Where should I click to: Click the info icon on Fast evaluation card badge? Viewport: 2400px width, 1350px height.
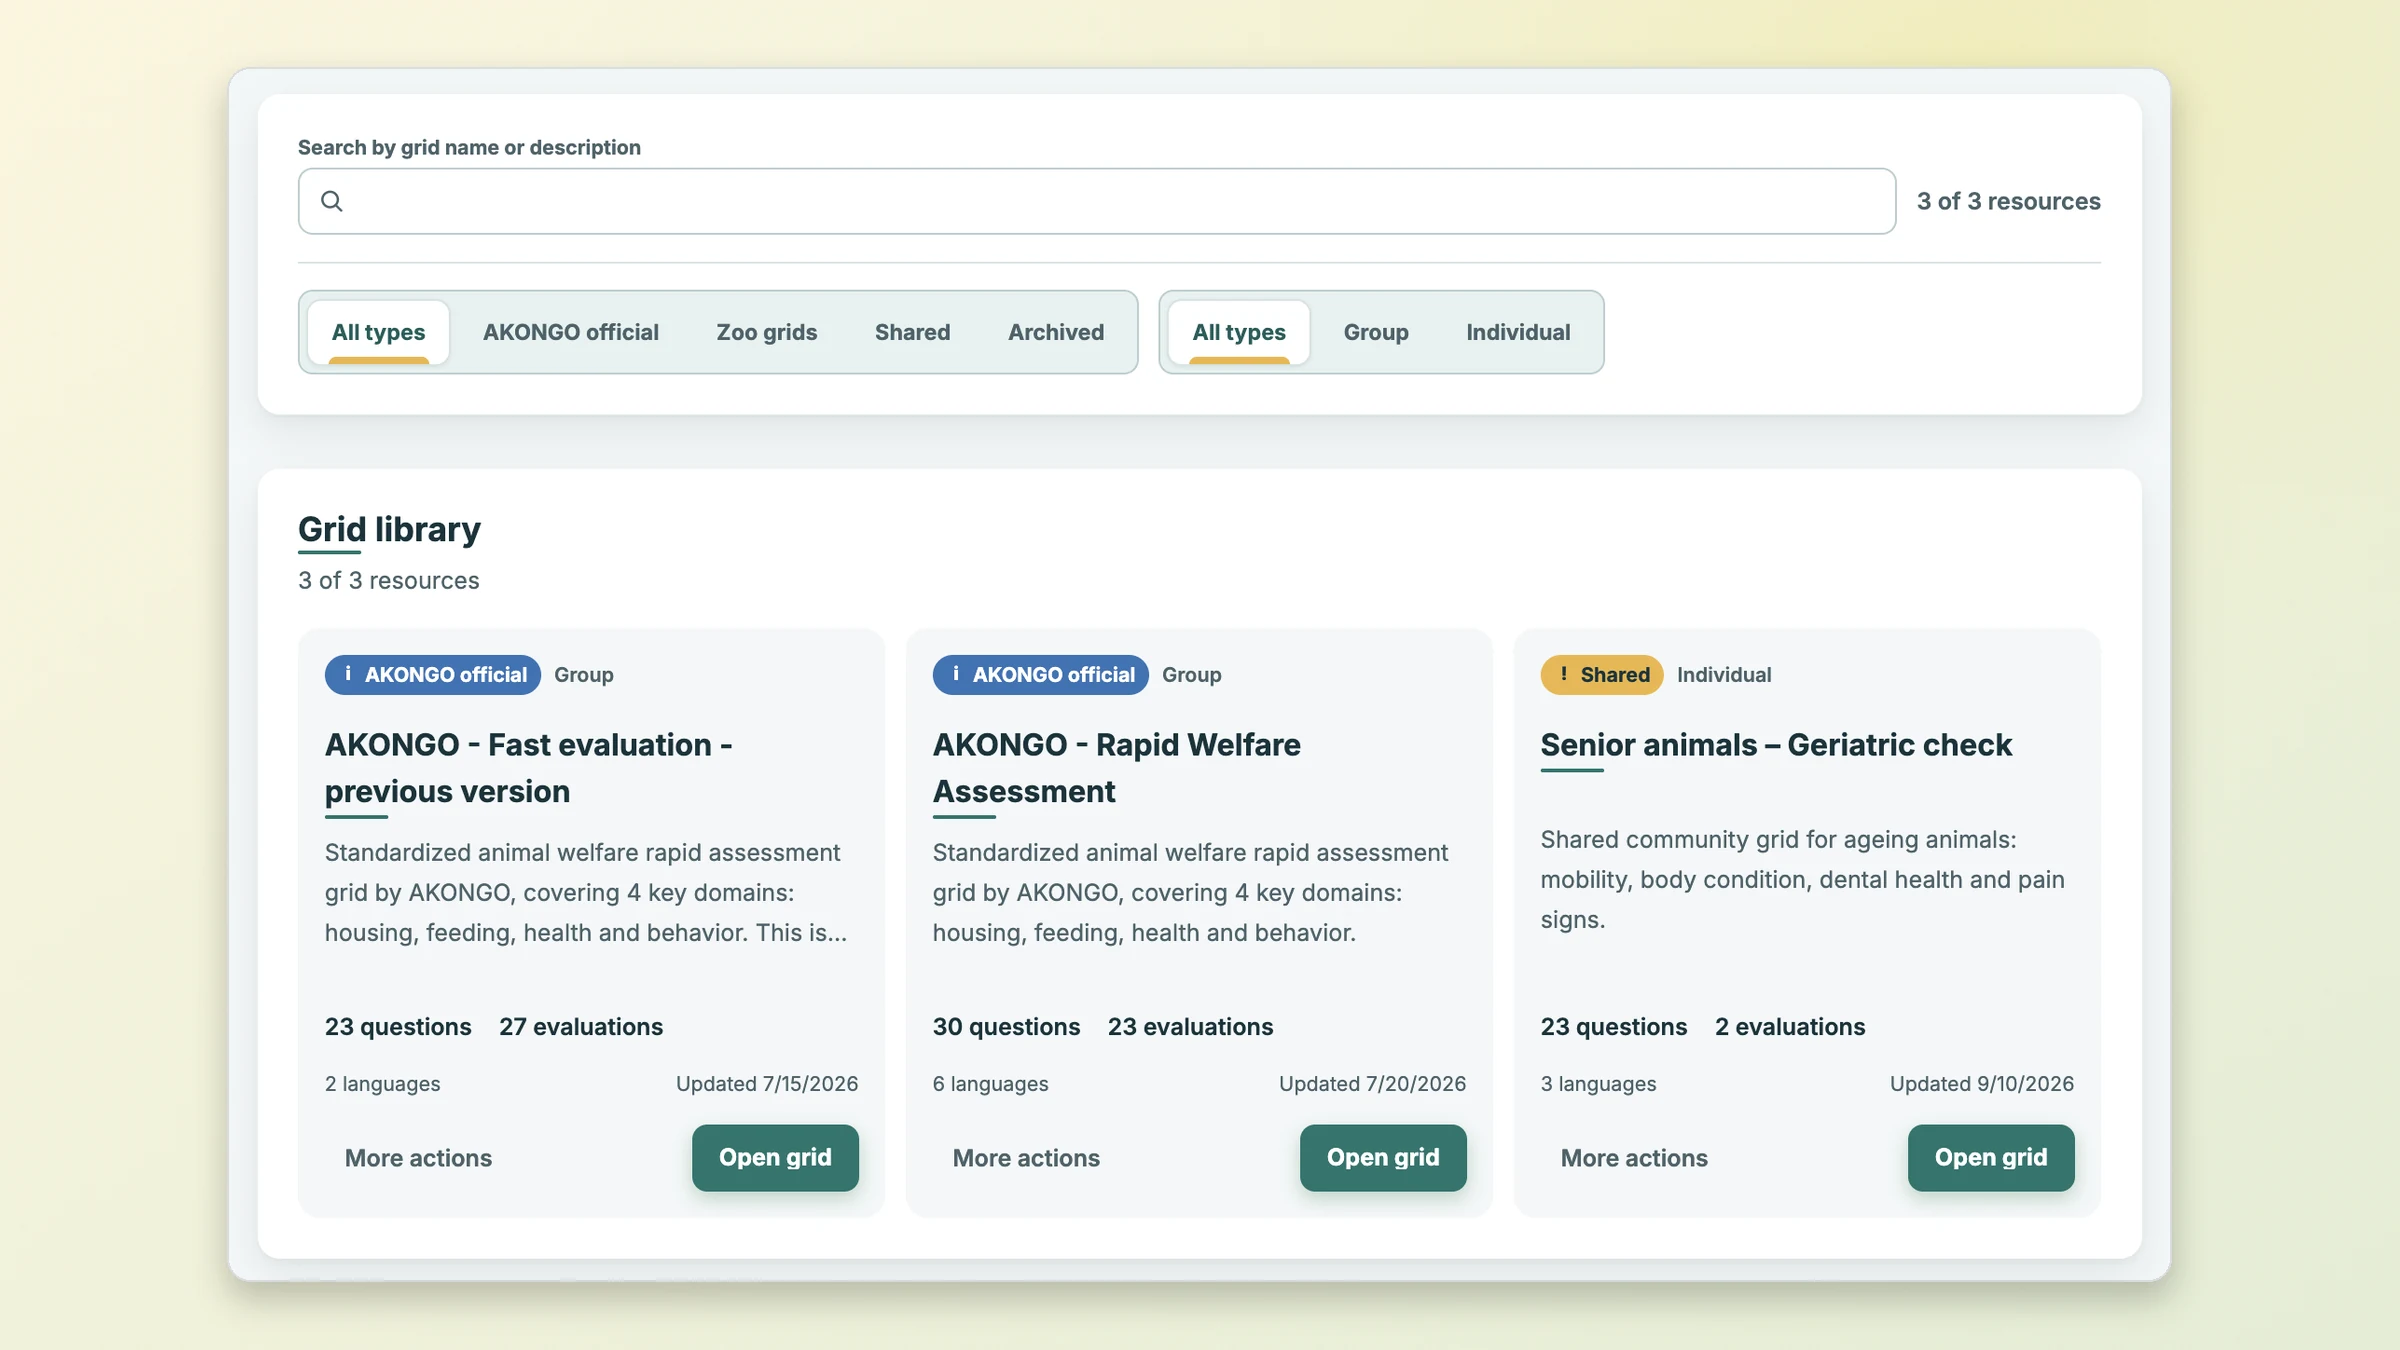click(x=347, y=674)
